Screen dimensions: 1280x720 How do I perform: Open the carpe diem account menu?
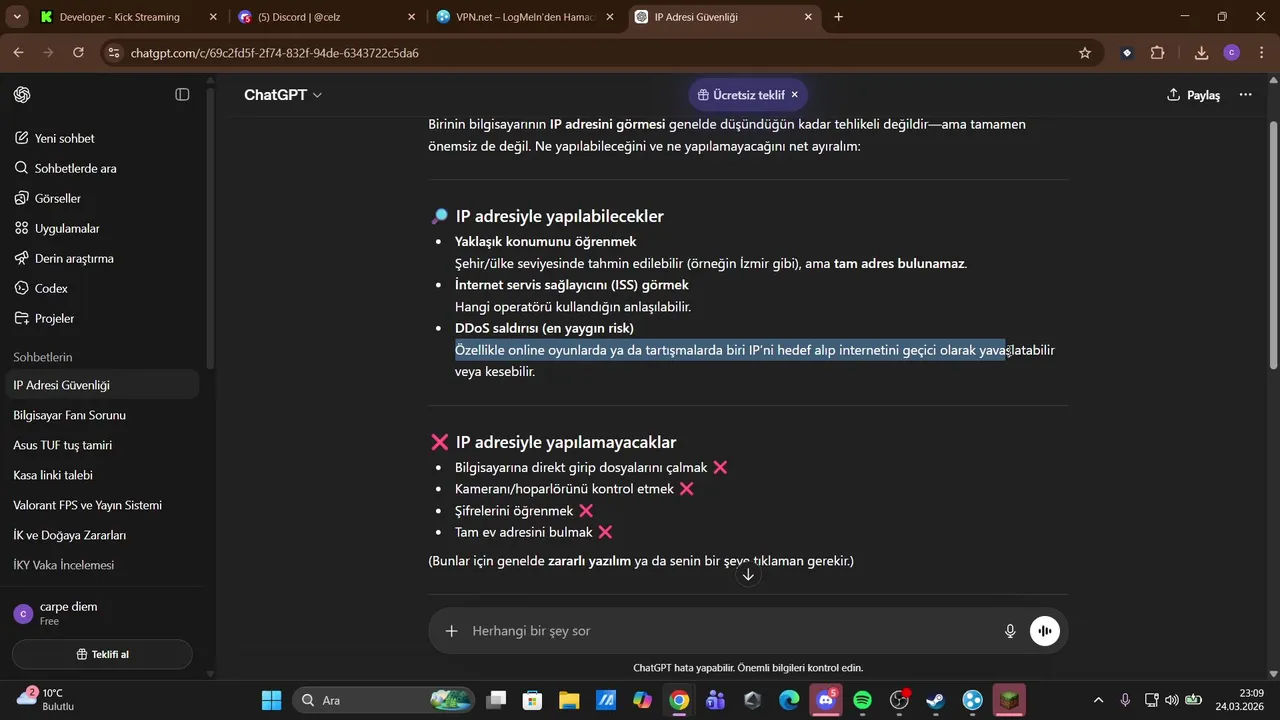(x=102, y=613)
